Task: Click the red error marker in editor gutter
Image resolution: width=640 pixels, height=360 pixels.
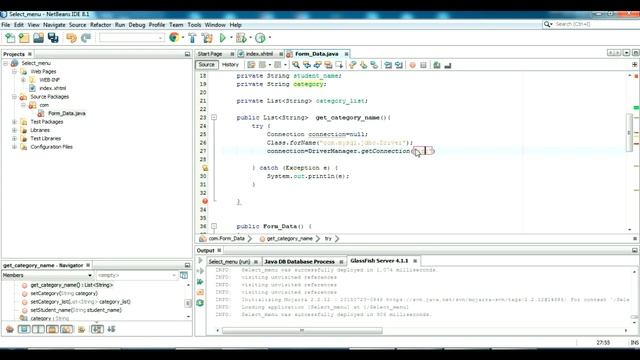Action: click(205, 201)
